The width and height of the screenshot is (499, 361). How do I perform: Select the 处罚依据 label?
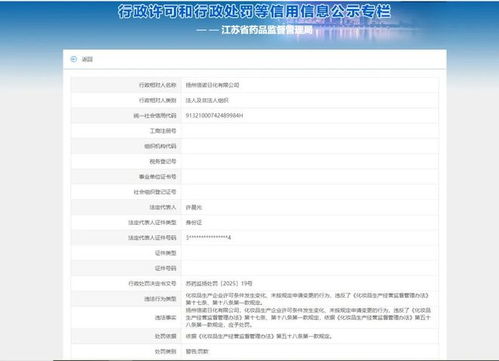(165, 336)
